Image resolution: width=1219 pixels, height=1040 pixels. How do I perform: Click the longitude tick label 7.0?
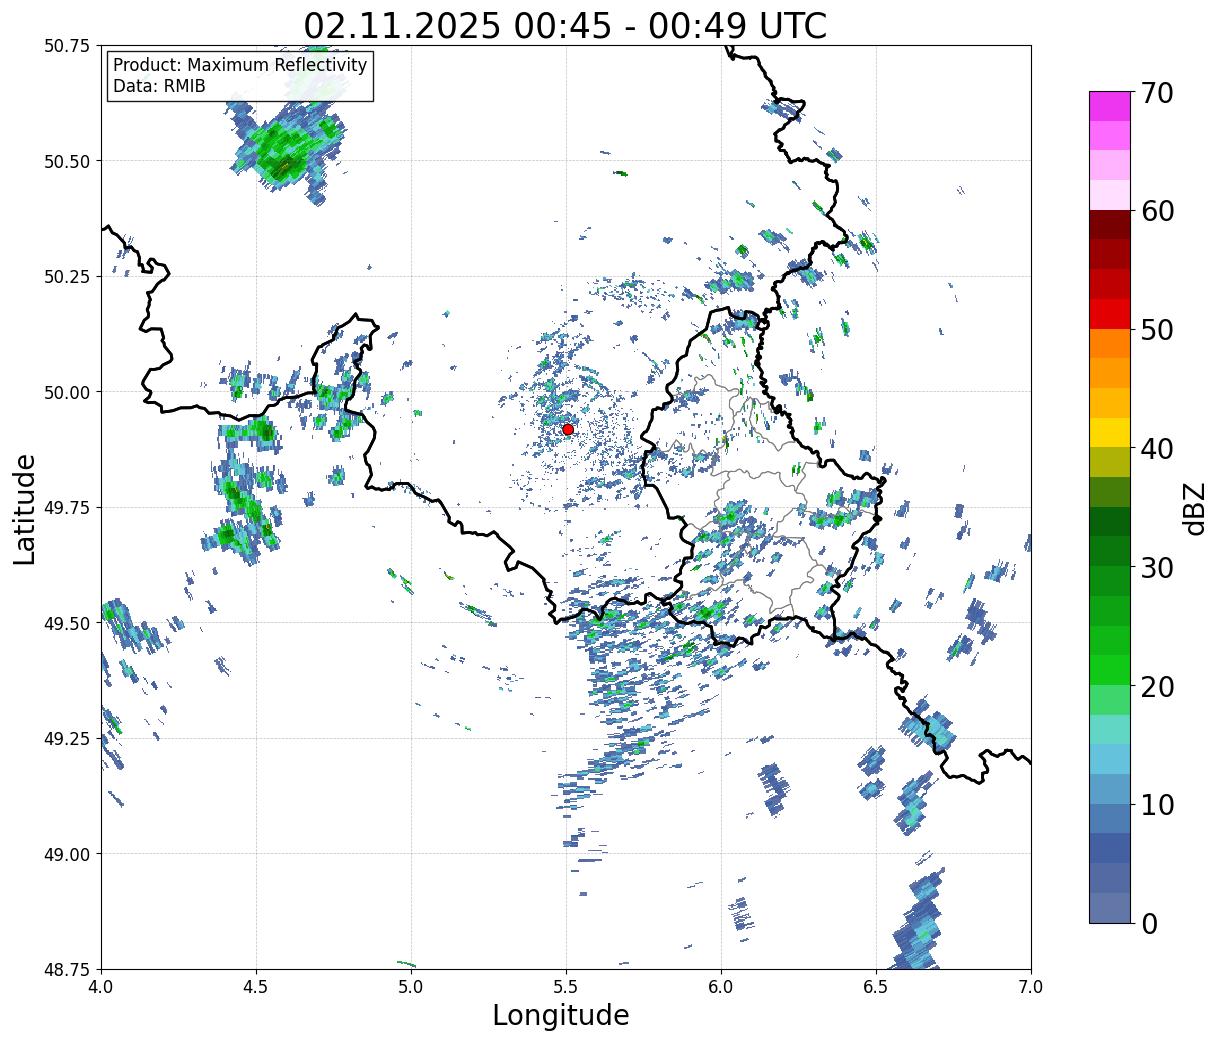(1031, 987)
